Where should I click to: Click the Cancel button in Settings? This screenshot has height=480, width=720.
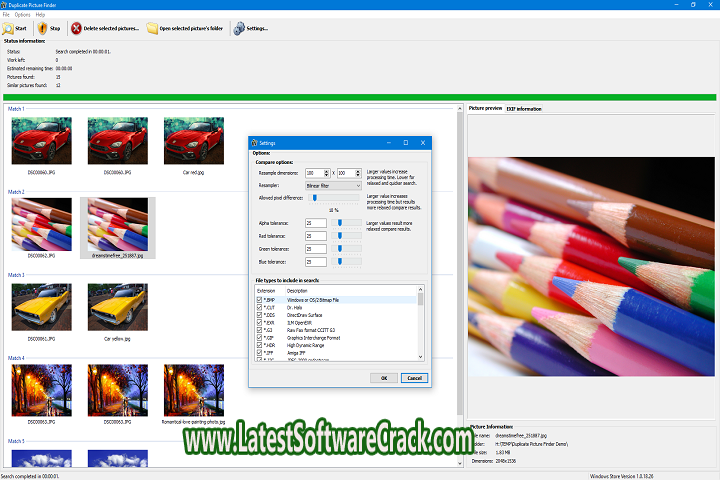[x=414, y=378]
